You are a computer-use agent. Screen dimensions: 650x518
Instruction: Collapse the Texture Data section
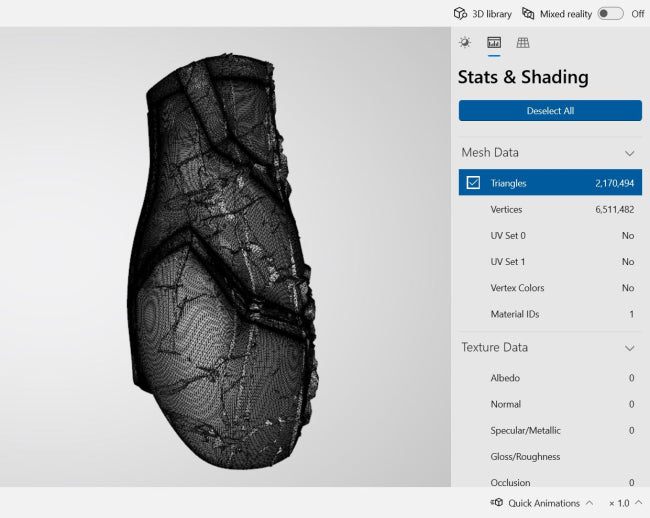[630, 348]
